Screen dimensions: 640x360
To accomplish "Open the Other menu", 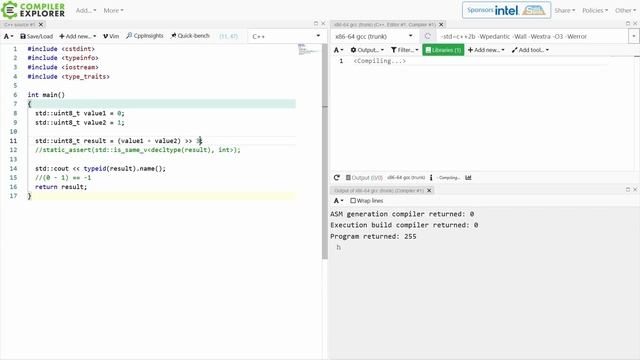I will tap(625, 10).
